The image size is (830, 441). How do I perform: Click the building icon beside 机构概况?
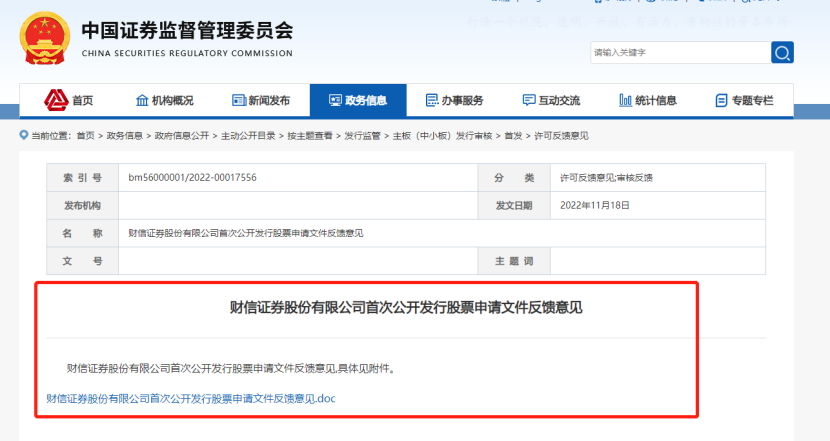(x=142, y=100)
